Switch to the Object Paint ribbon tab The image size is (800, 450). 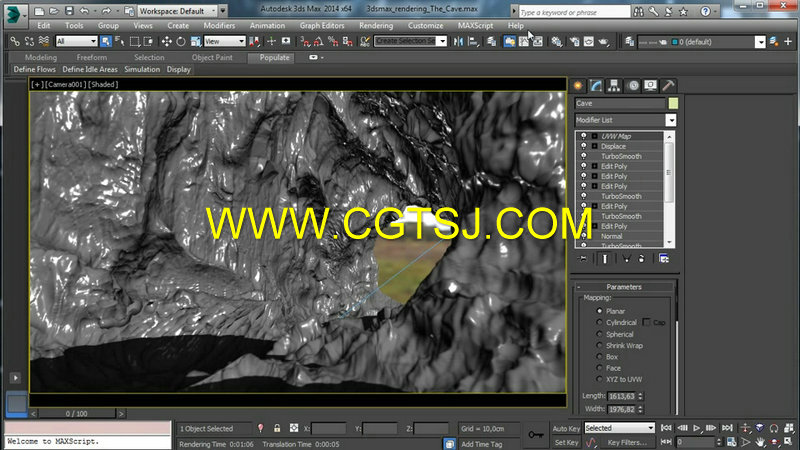(212, 58)
